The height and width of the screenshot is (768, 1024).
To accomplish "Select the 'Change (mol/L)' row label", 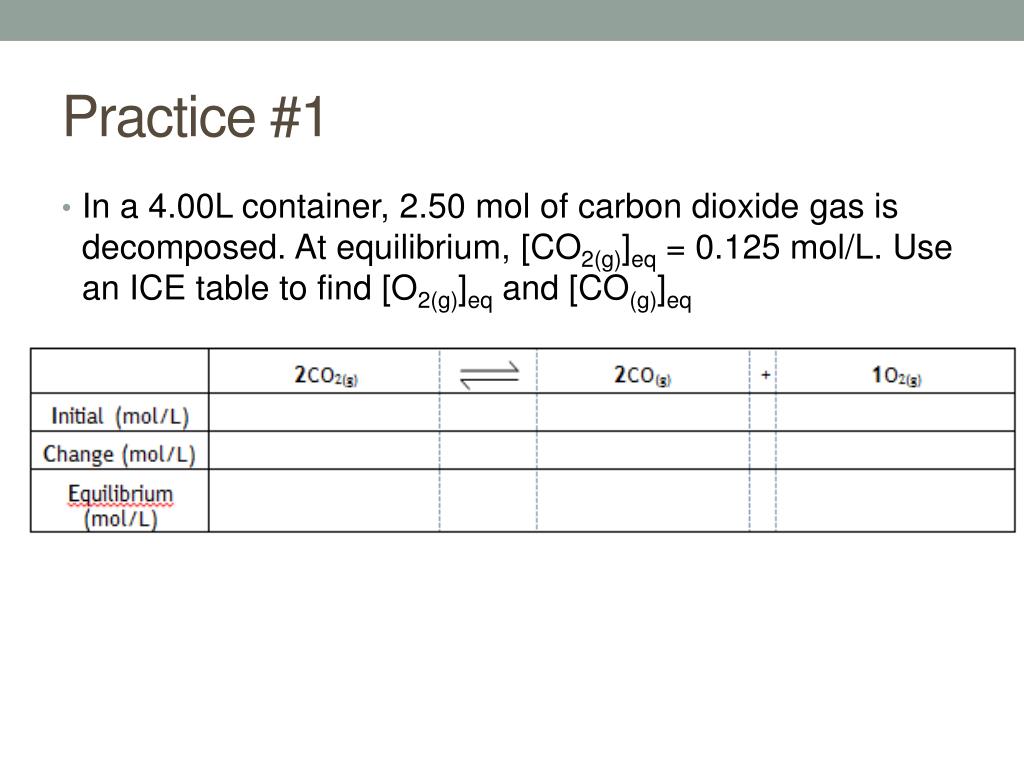I will coord(120,454).
